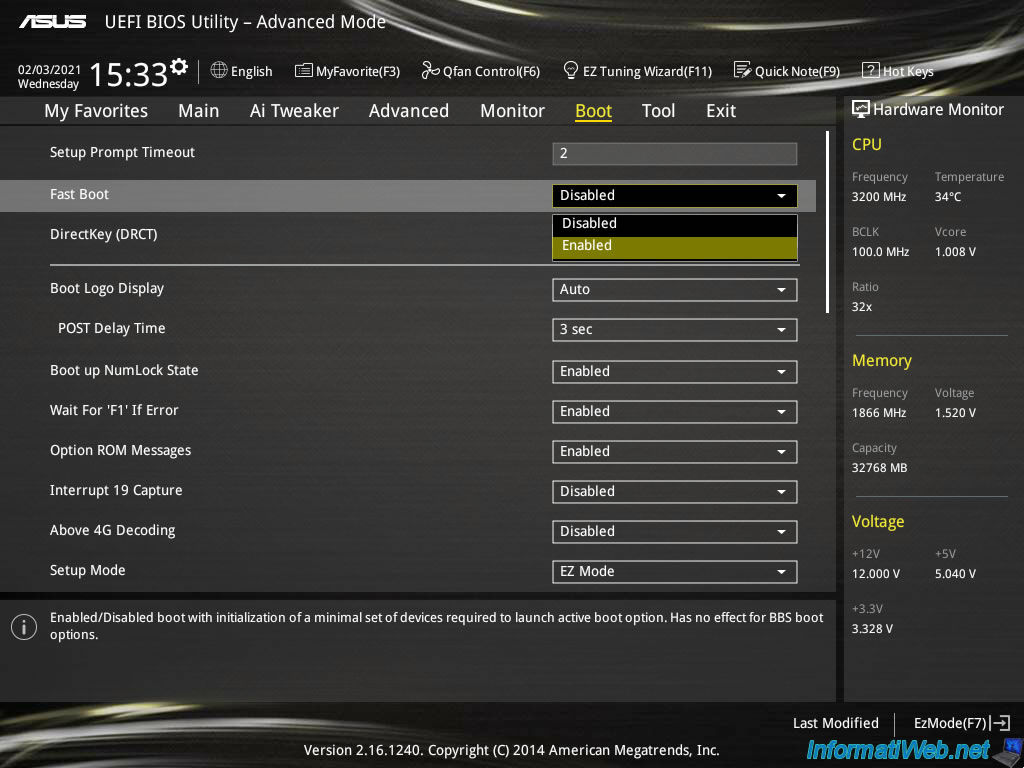Open Interrupt 19 Capture dropdown
The image size is (1024, 768).
[675, 492]
